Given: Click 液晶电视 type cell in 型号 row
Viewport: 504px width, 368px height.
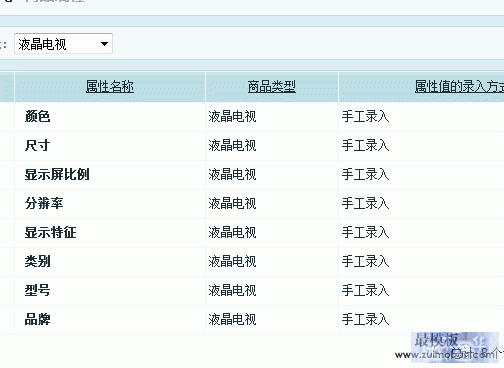Looking at the screenshot, I should [x=232, y=291].
